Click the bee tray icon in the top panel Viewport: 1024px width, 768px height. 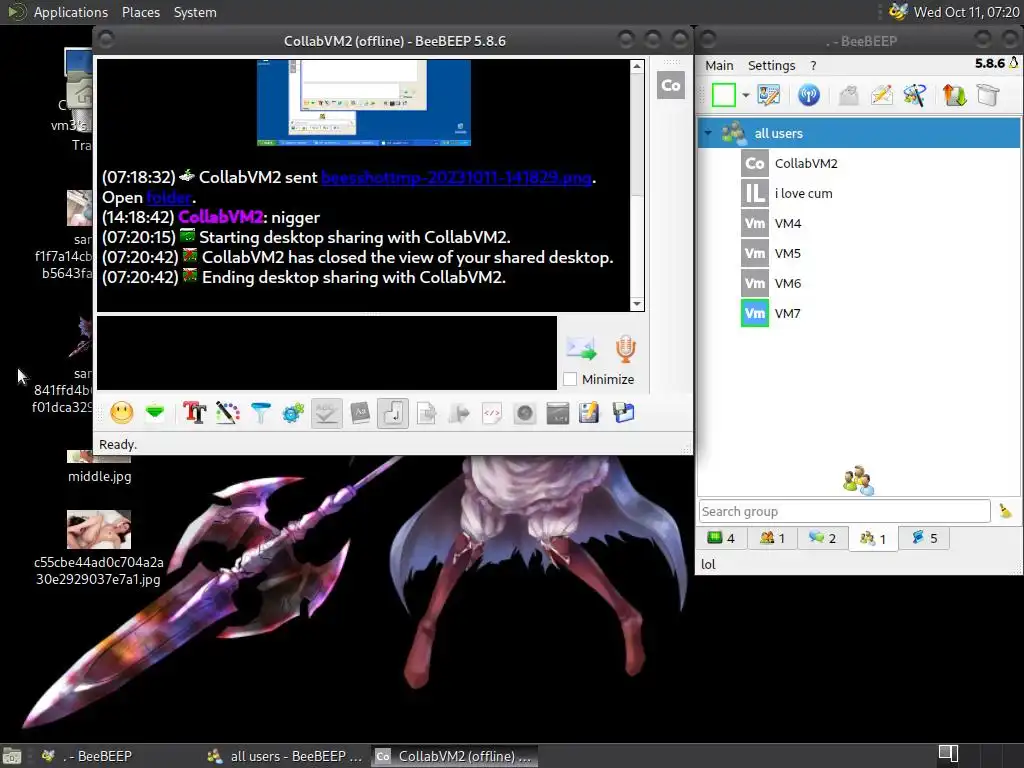click(898, 12)
